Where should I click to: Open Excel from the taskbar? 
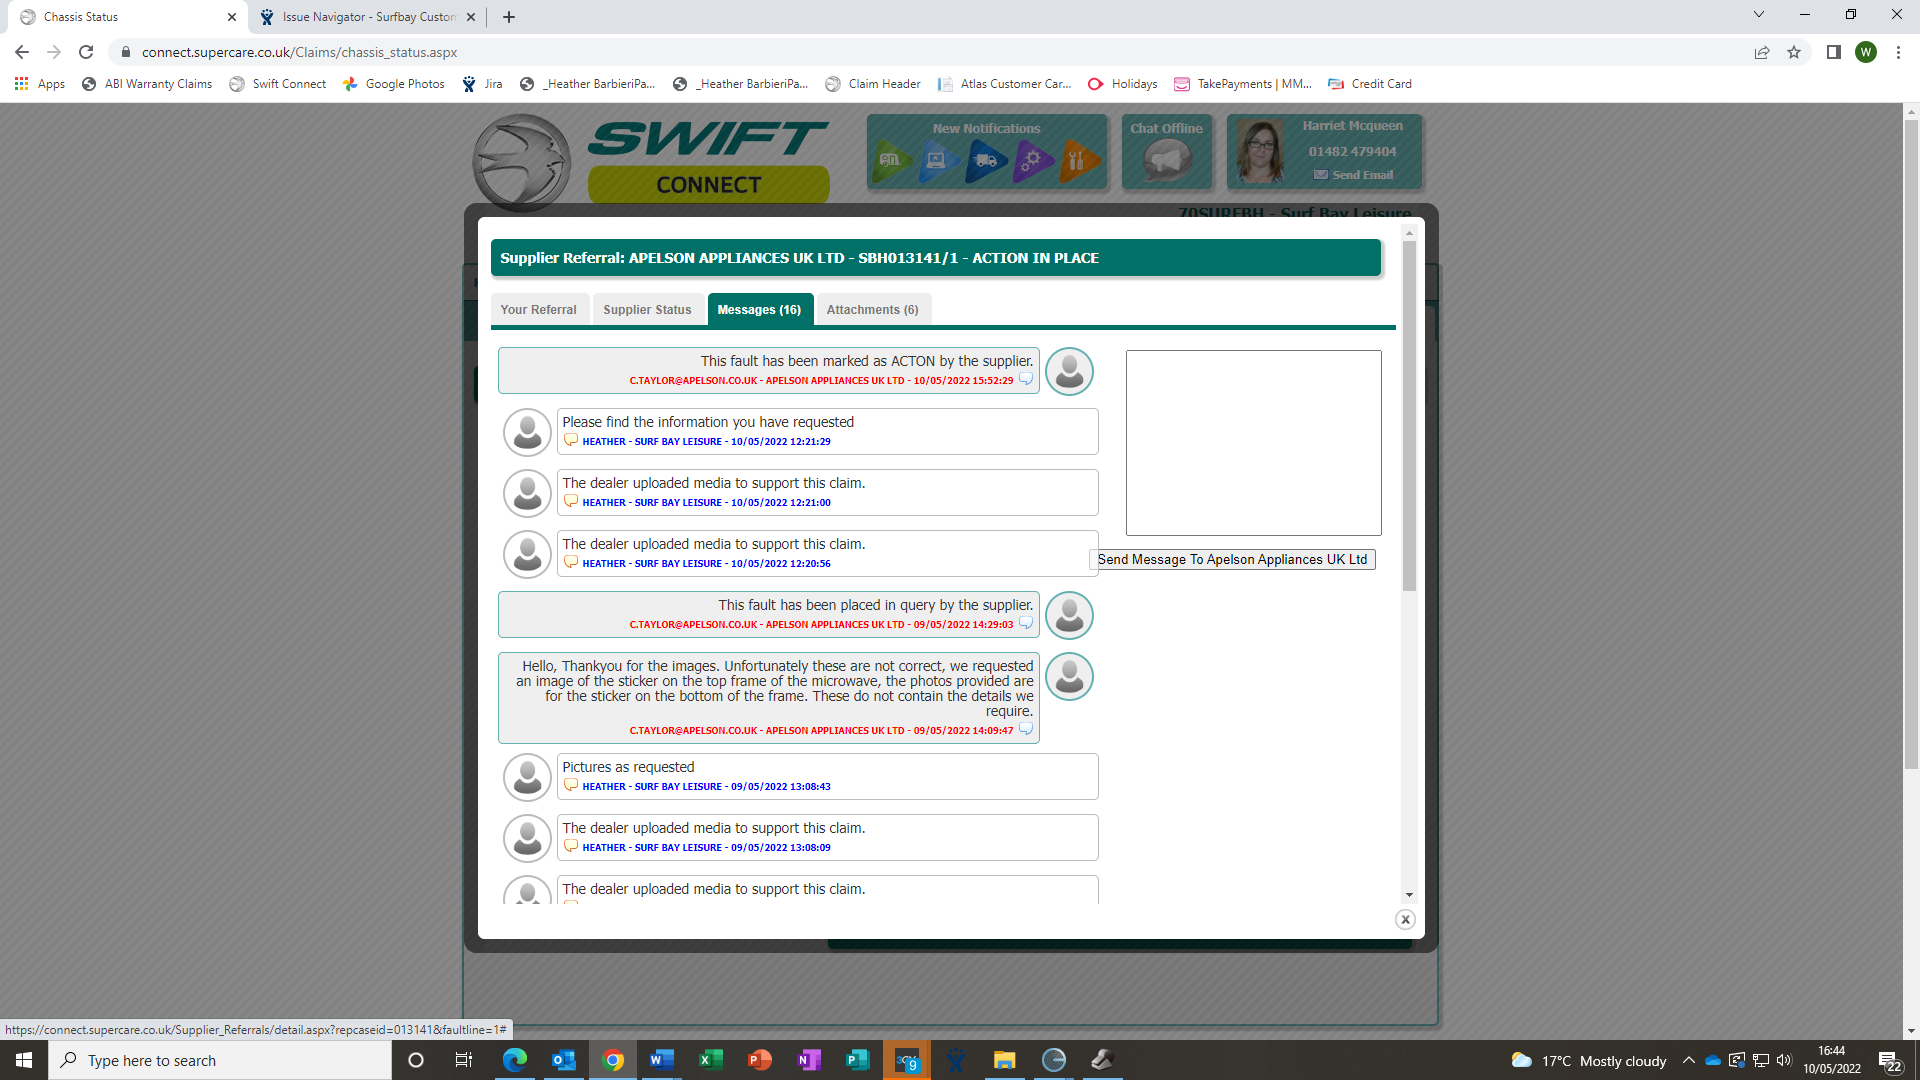[711, 1060]
